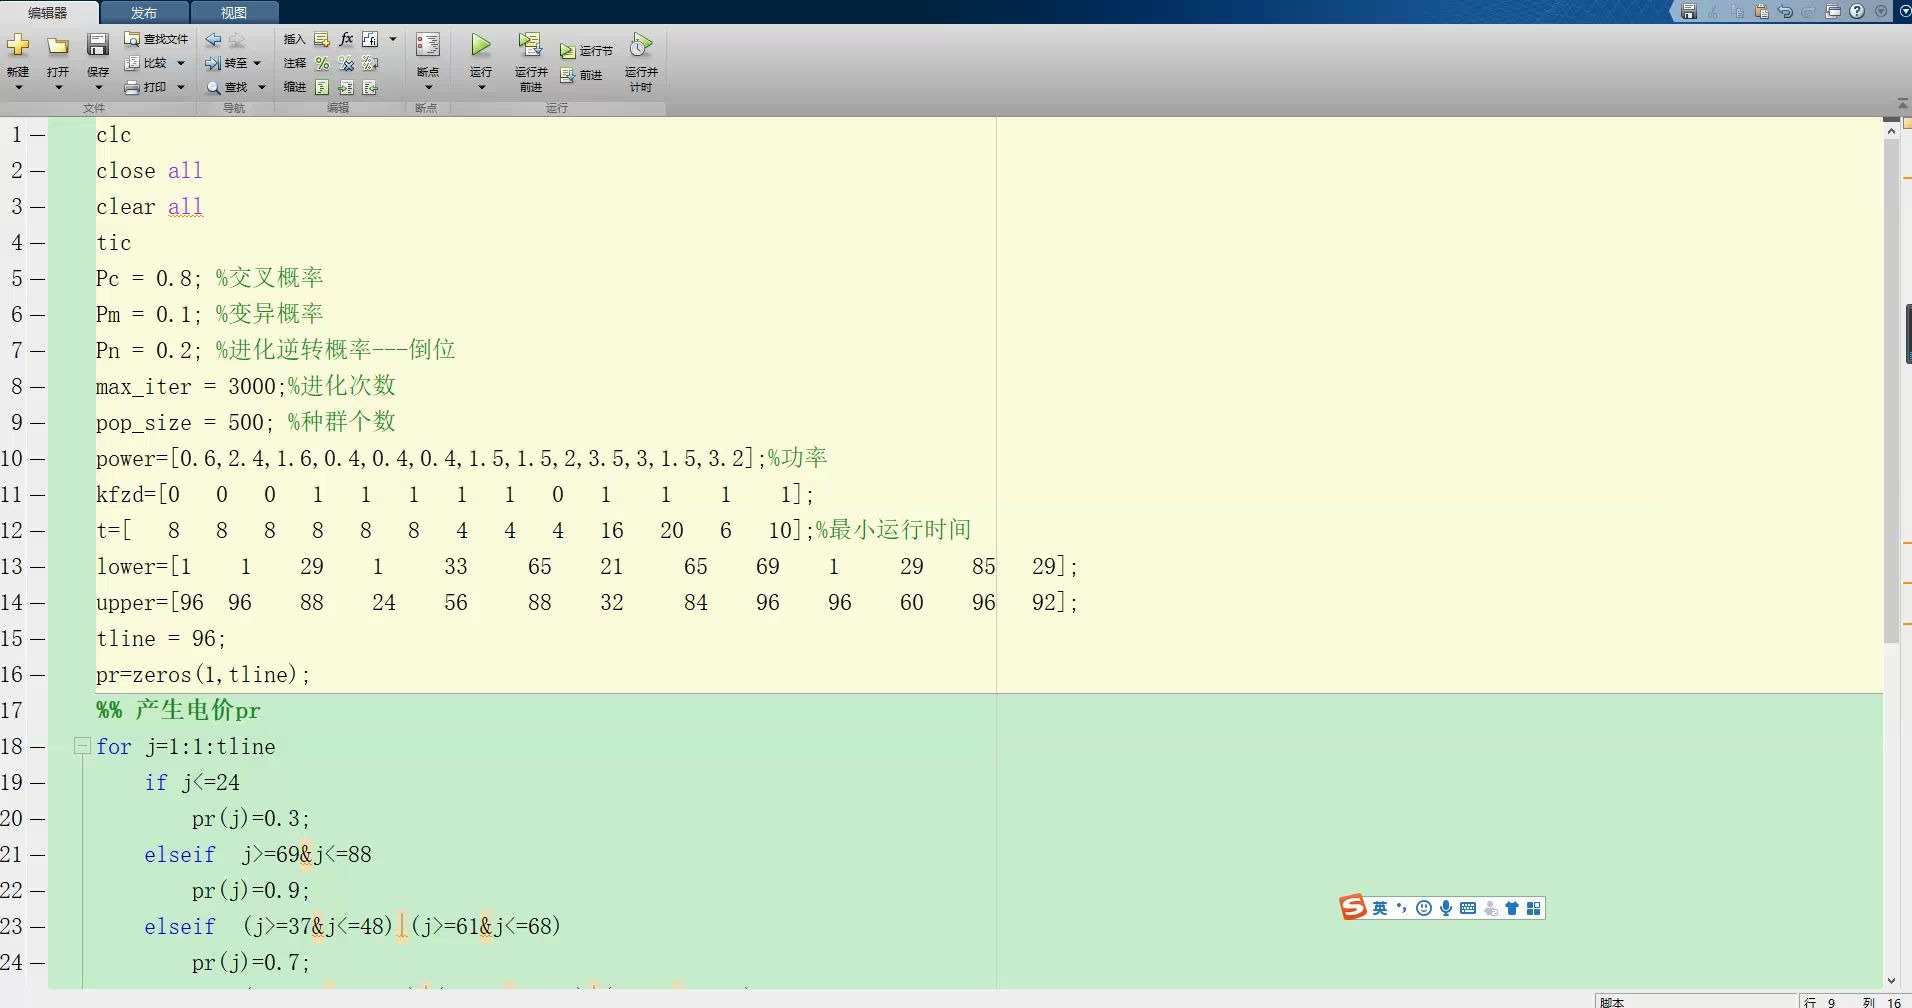Click the microphone voice input icon
This screenshot has width=1912, height=1008.
(x=1446, y=908)
